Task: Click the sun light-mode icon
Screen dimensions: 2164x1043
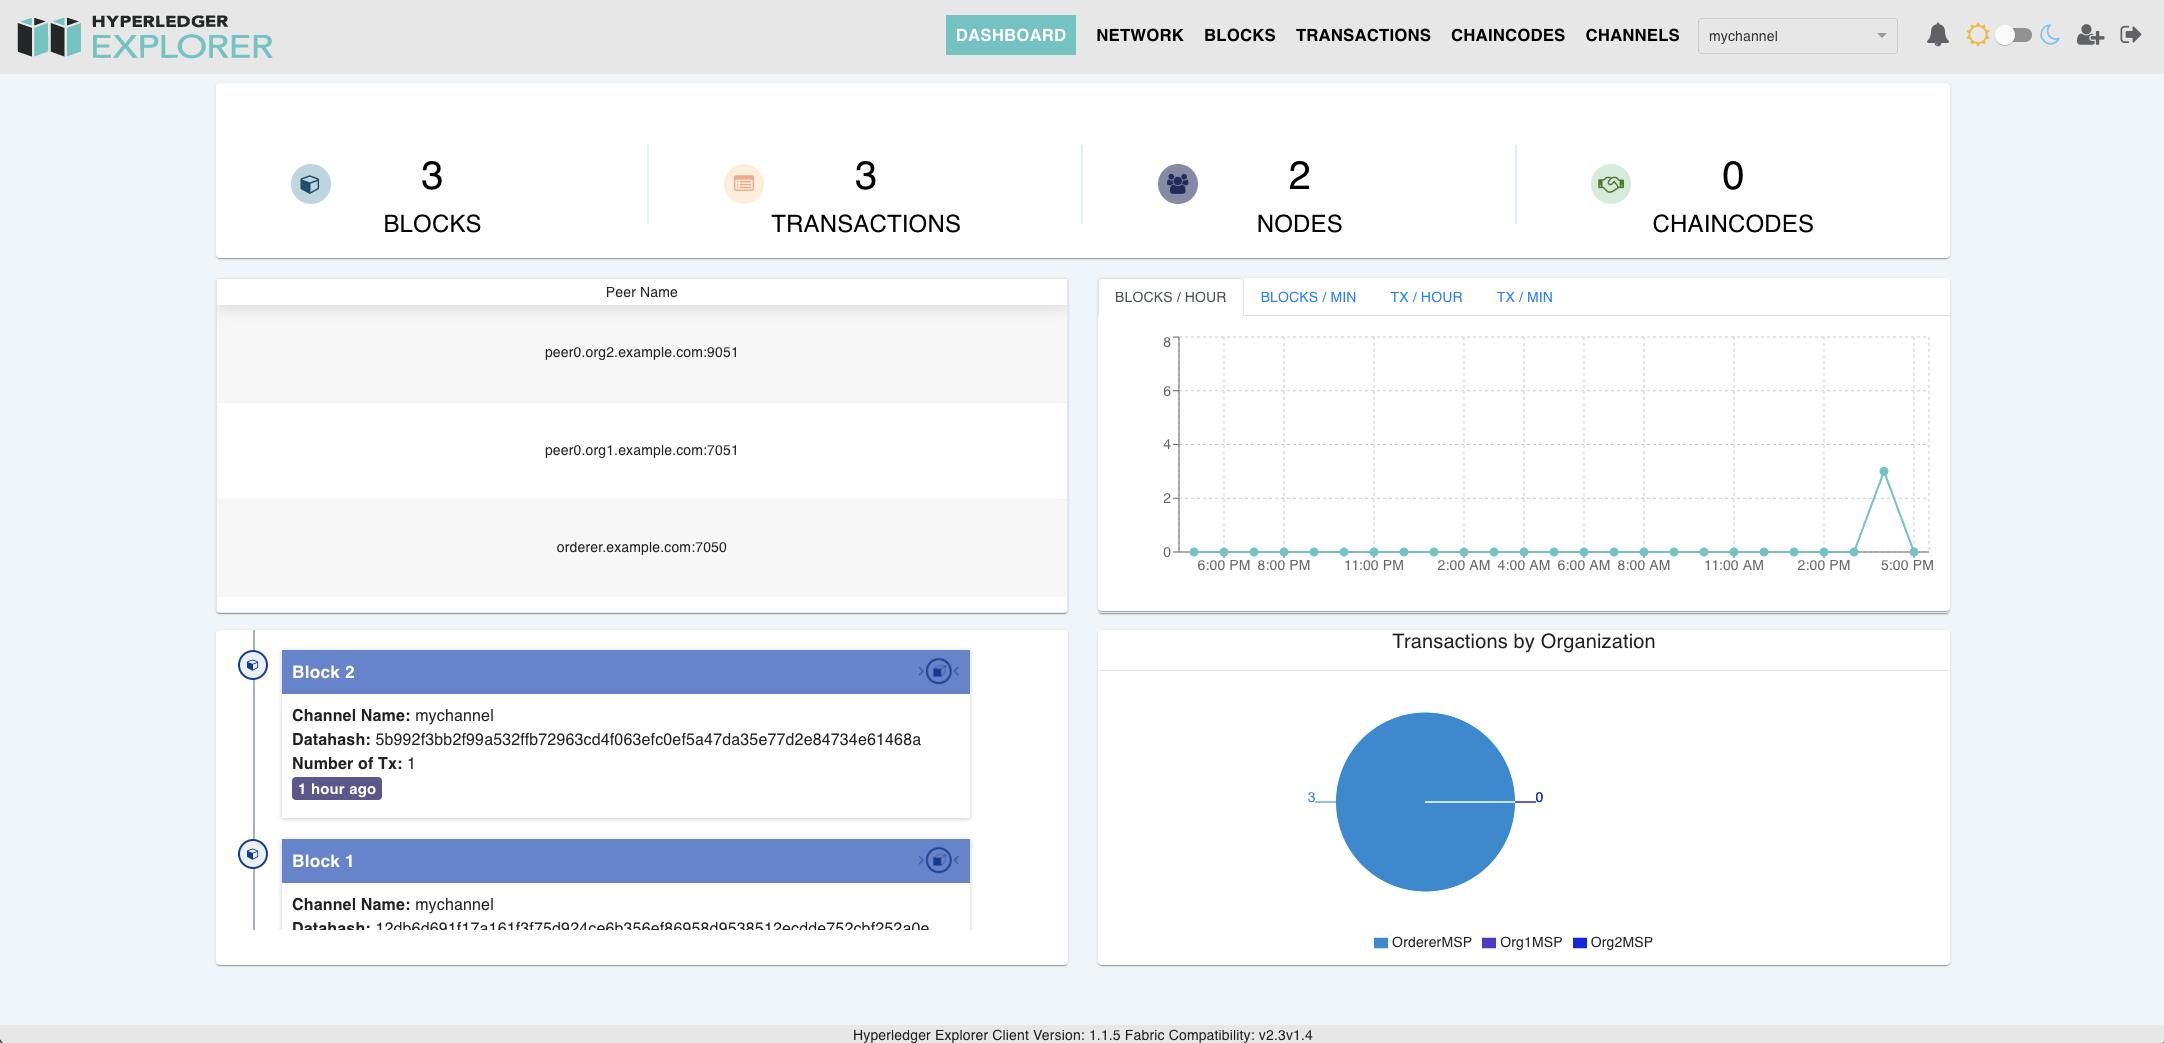Action: [1977, 35]
